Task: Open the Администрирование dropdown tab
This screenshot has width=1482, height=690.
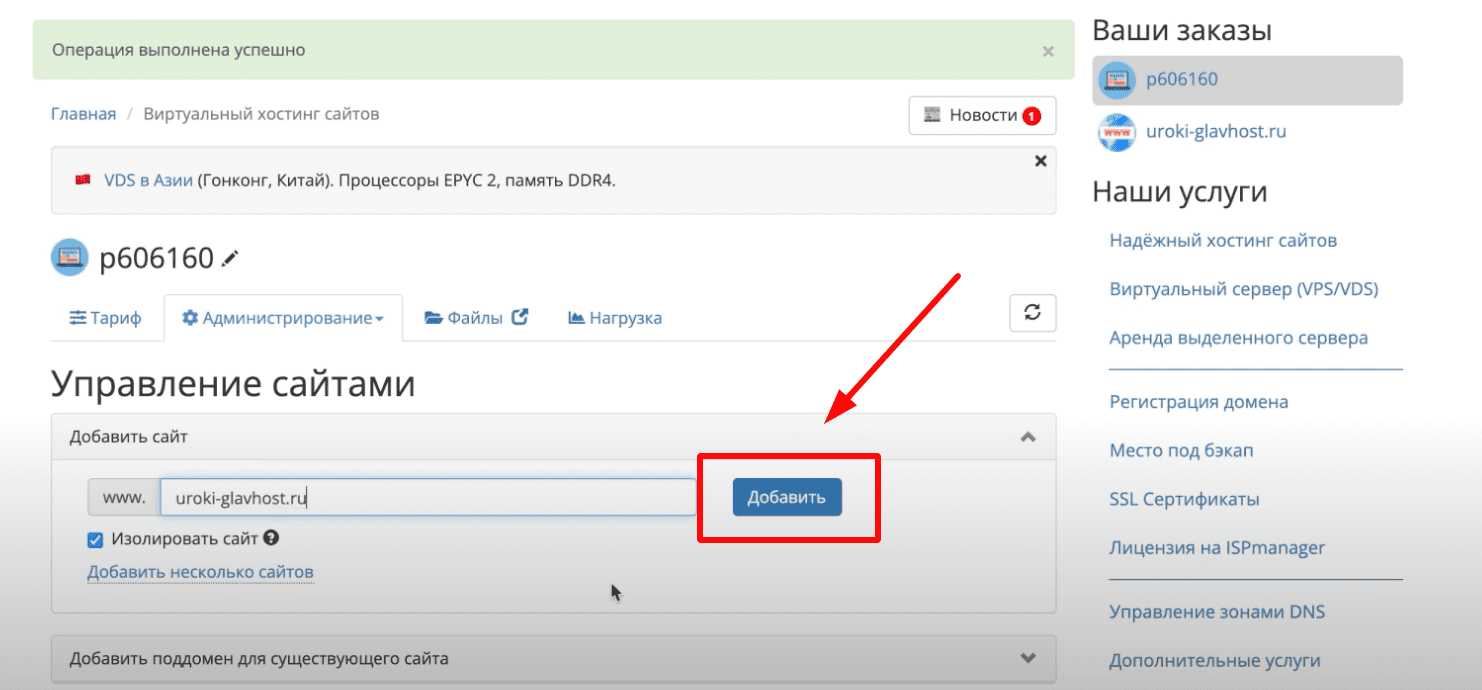Action: [x=283, y=318]
